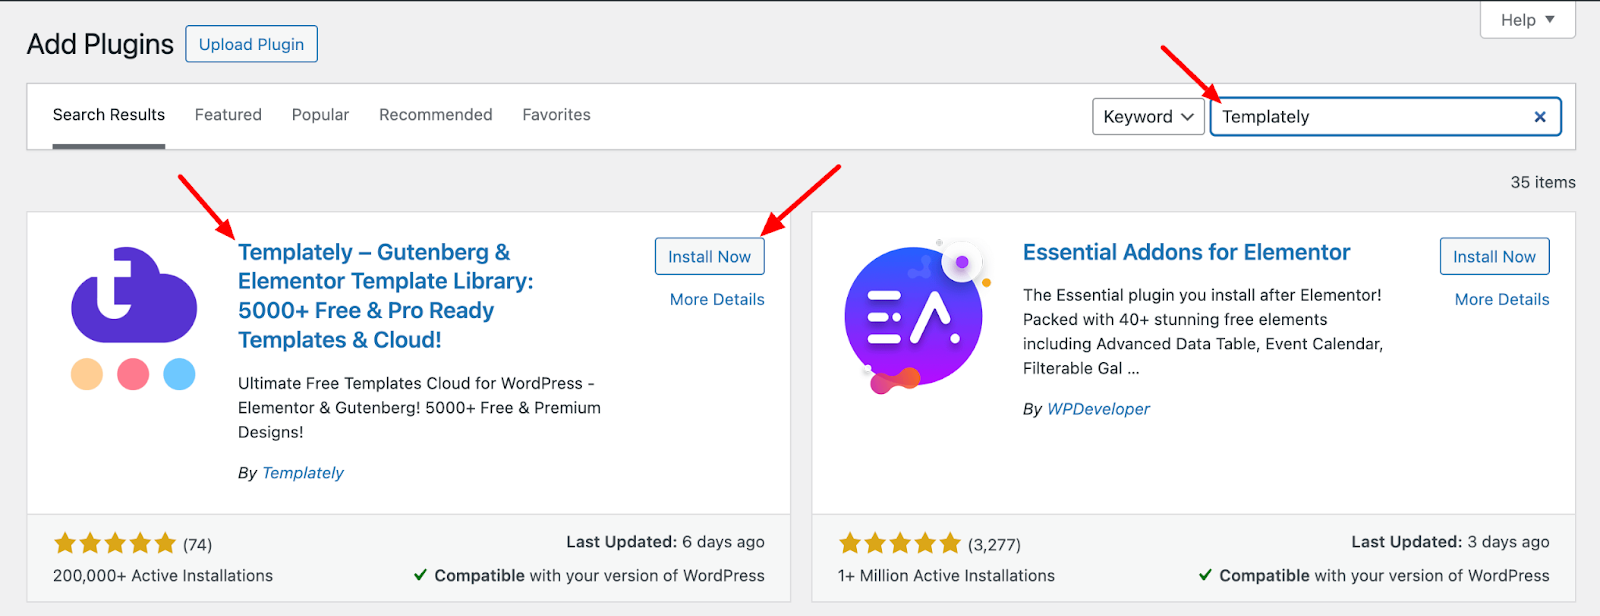Open the Keyword search type dropdown
The height and width of the screenshot is (616, 1600).
(x=1148, y=117)
